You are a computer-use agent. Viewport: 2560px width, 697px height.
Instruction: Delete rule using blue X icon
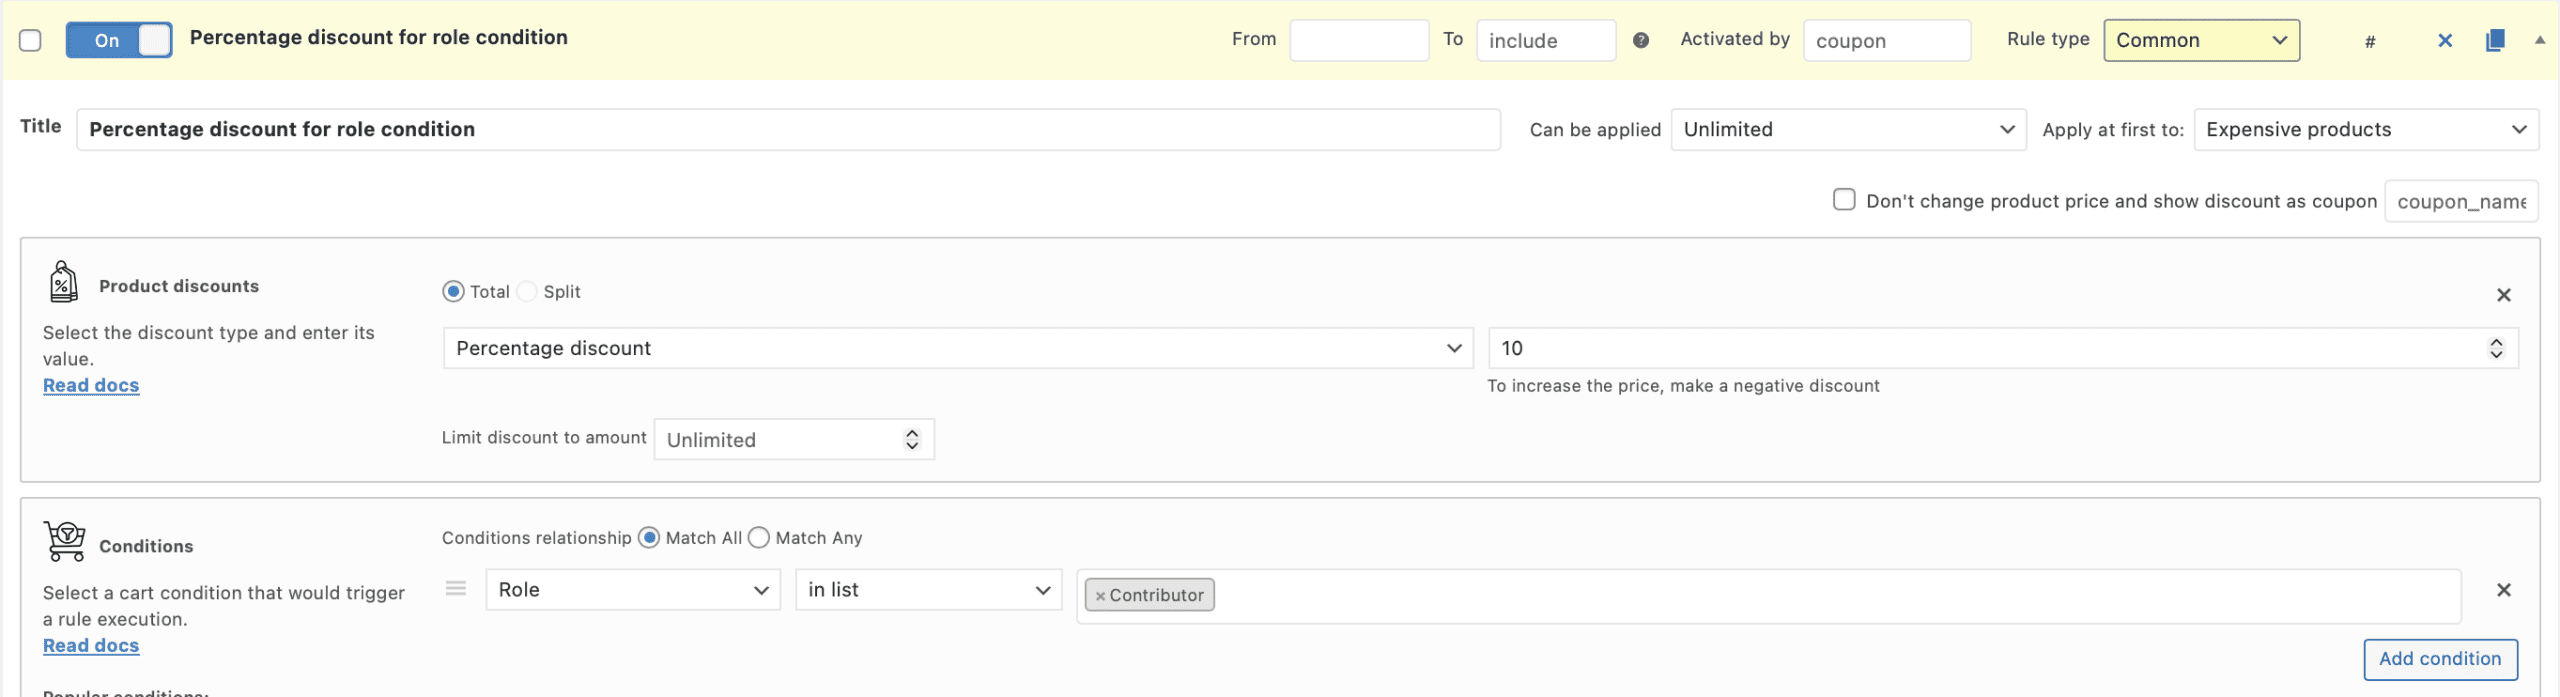click(x=2444, y=40)
